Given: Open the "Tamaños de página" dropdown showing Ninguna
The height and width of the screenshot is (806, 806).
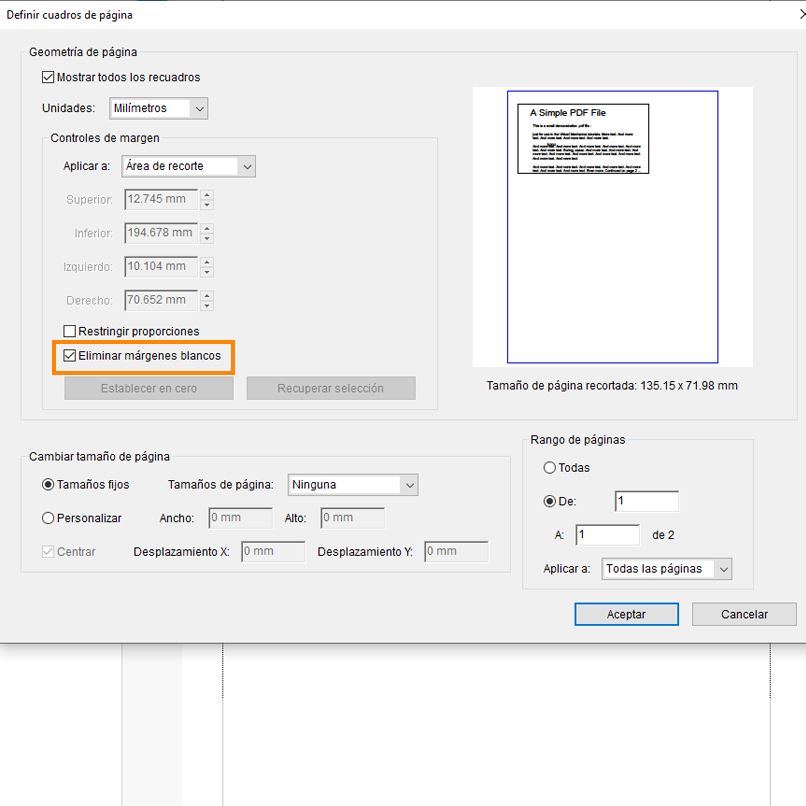Looking at the screenshot, I should 353,484.
